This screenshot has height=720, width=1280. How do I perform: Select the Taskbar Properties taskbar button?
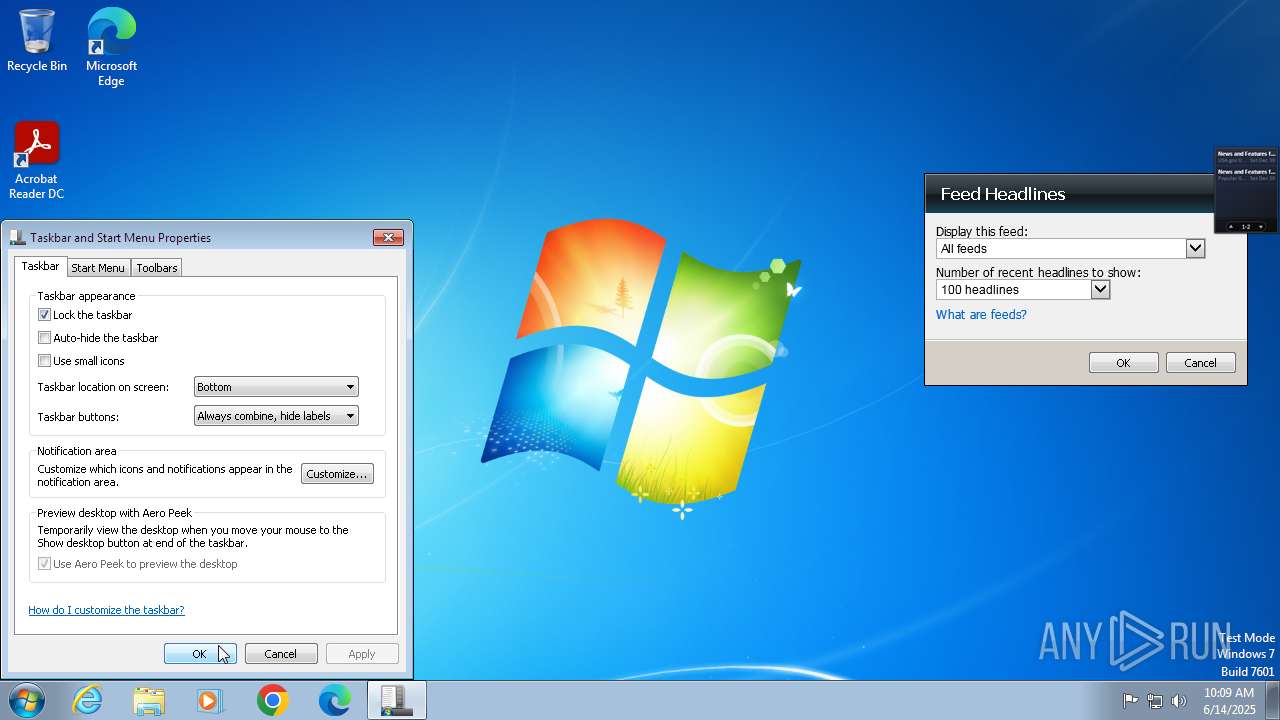coord(396,700)
